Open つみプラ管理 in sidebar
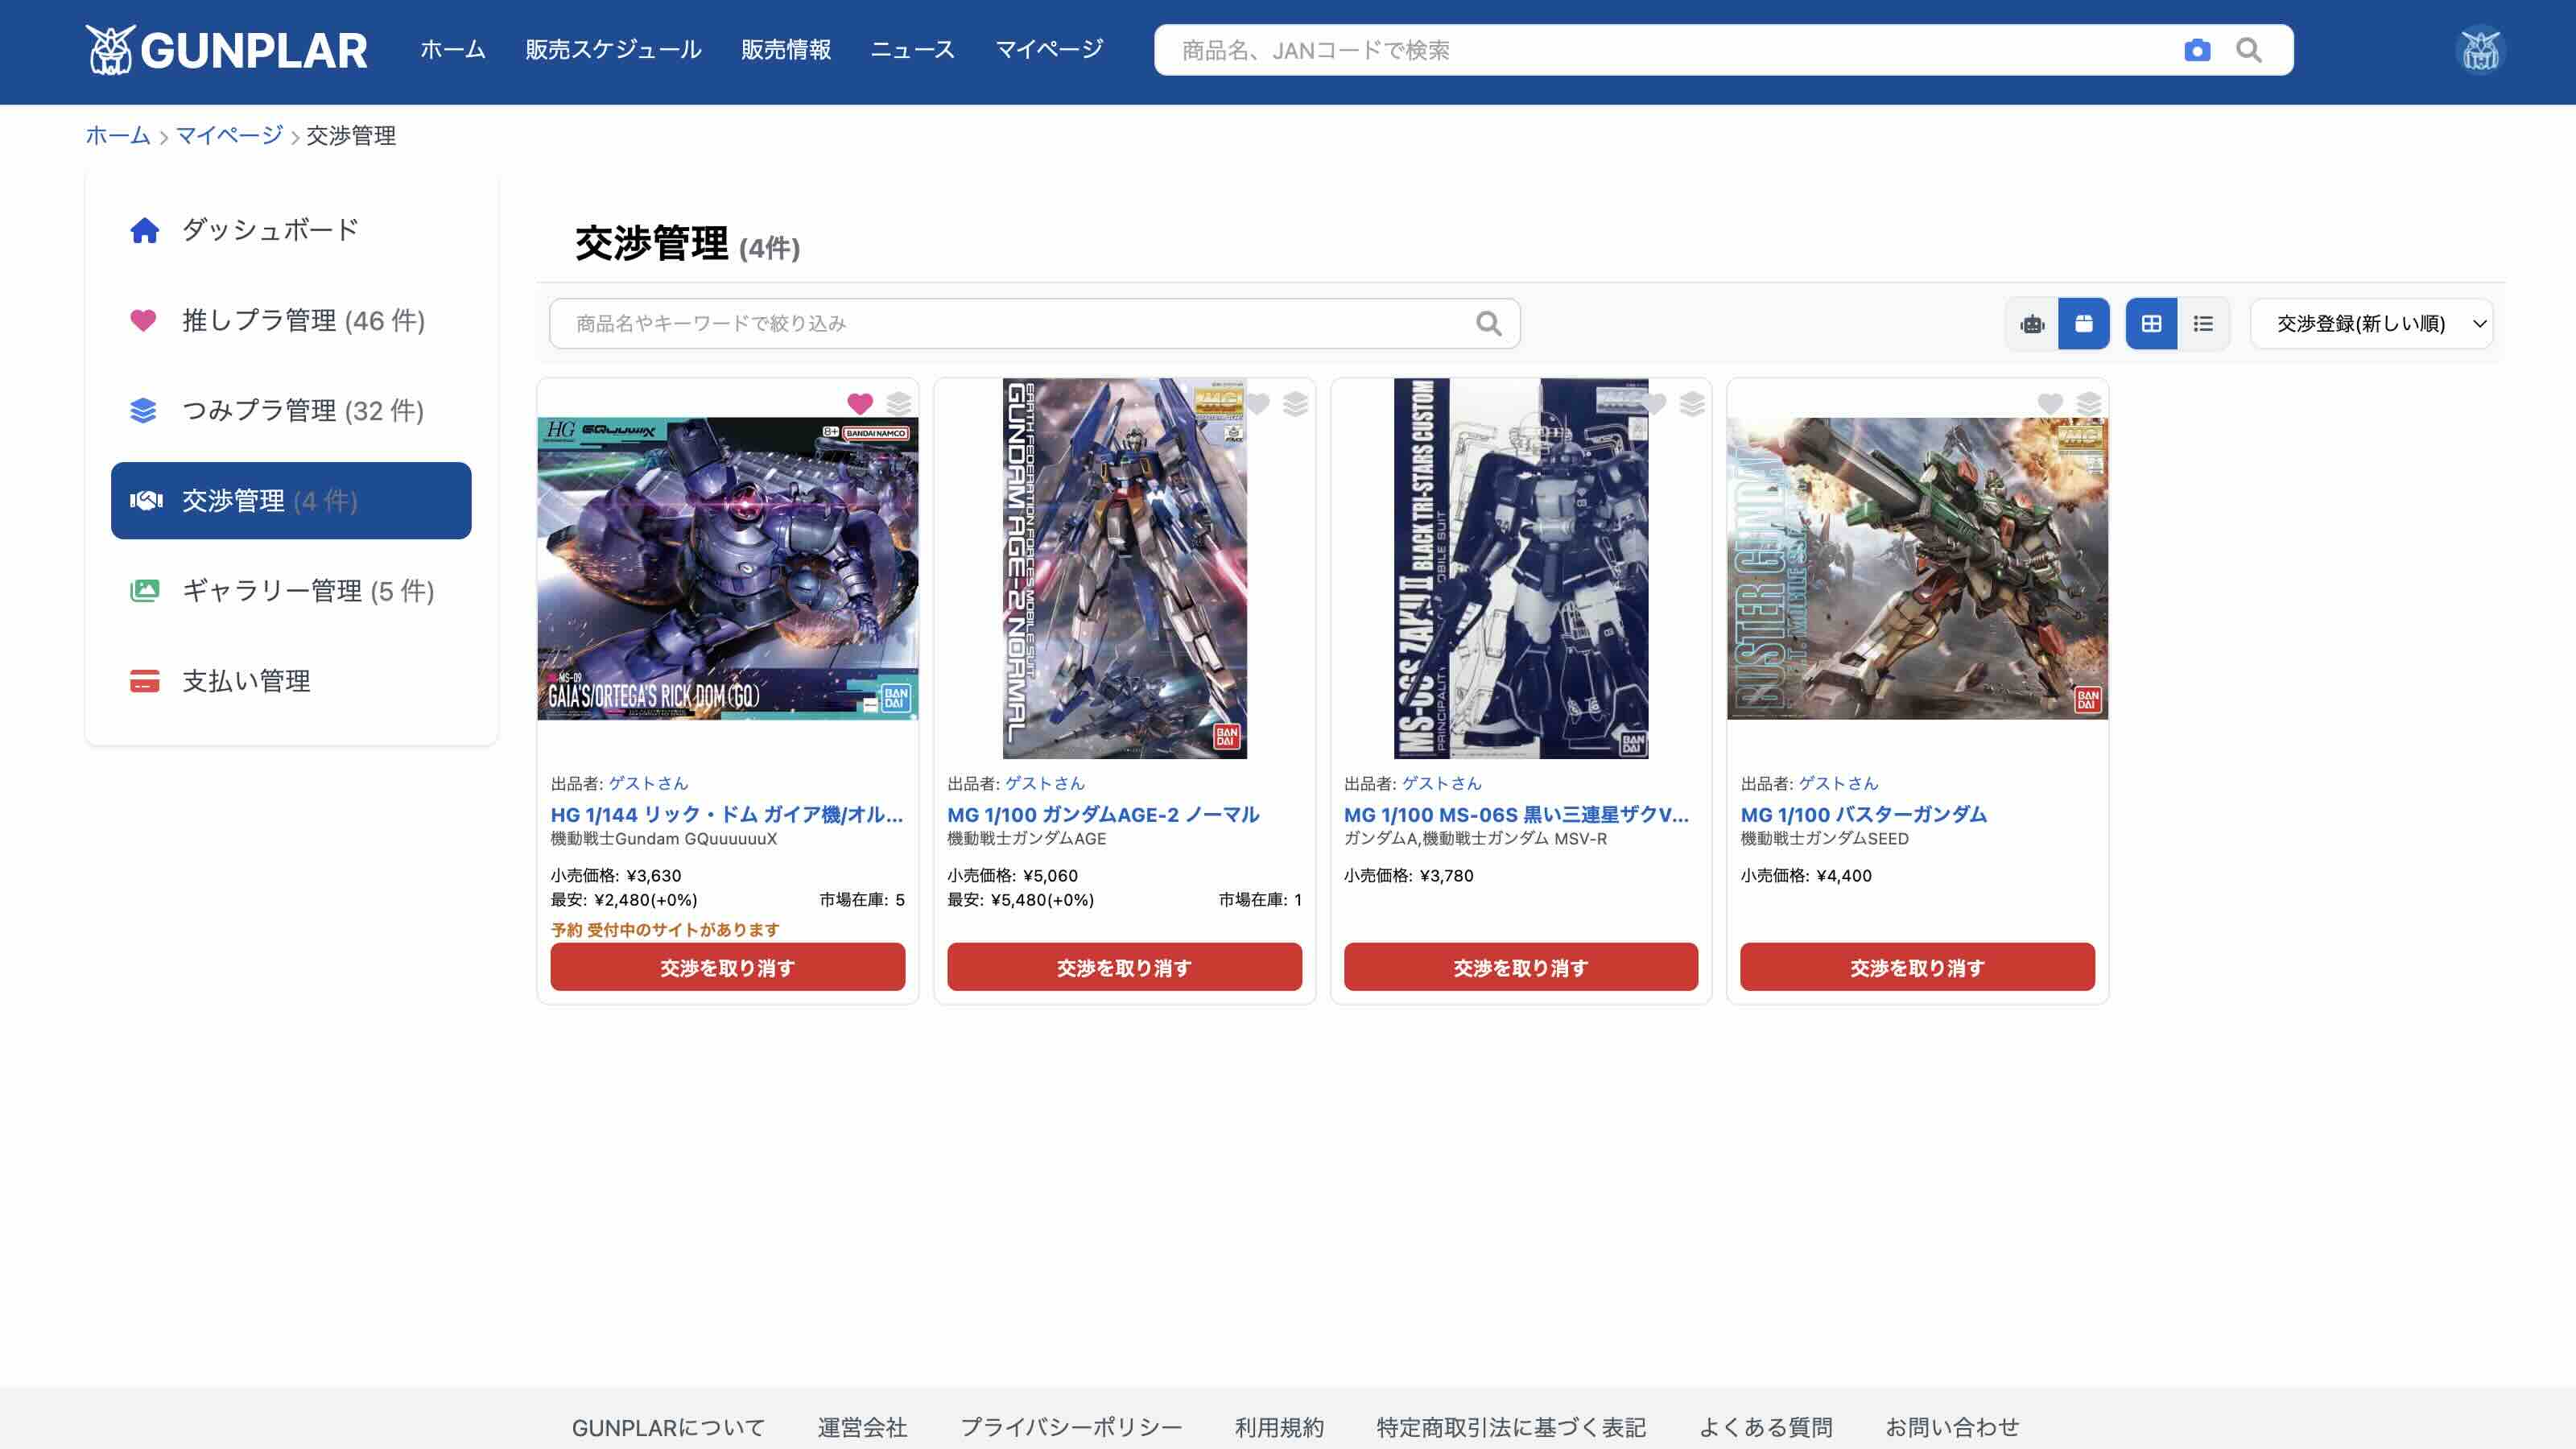Viewport: 2576px width, 1449px height. [291, 411]
